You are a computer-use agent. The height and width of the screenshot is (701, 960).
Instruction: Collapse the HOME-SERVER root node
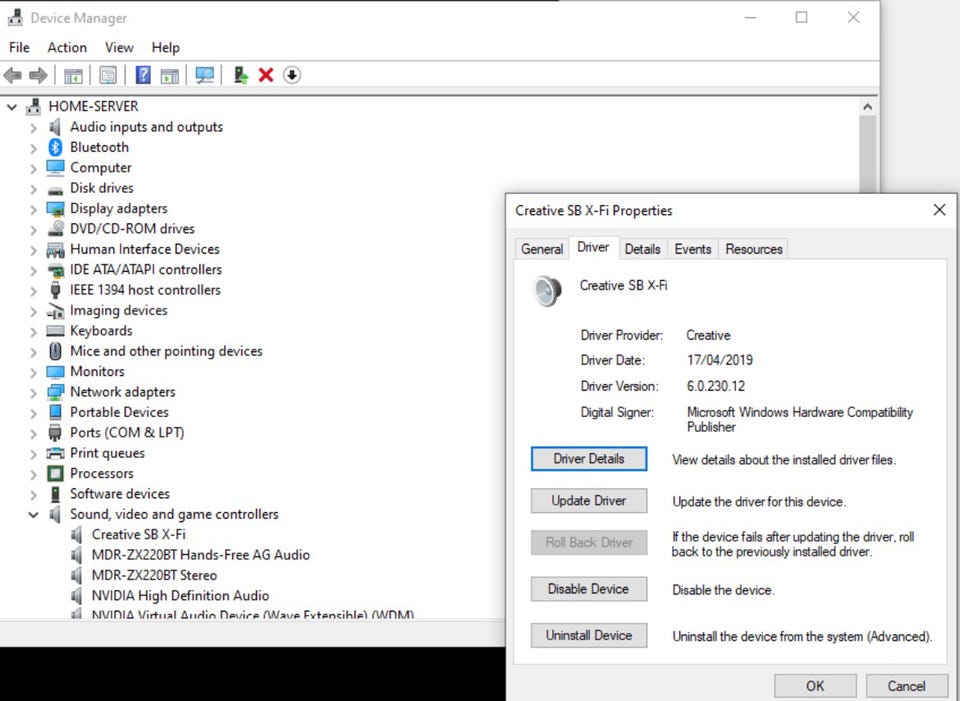coord(12,107)
